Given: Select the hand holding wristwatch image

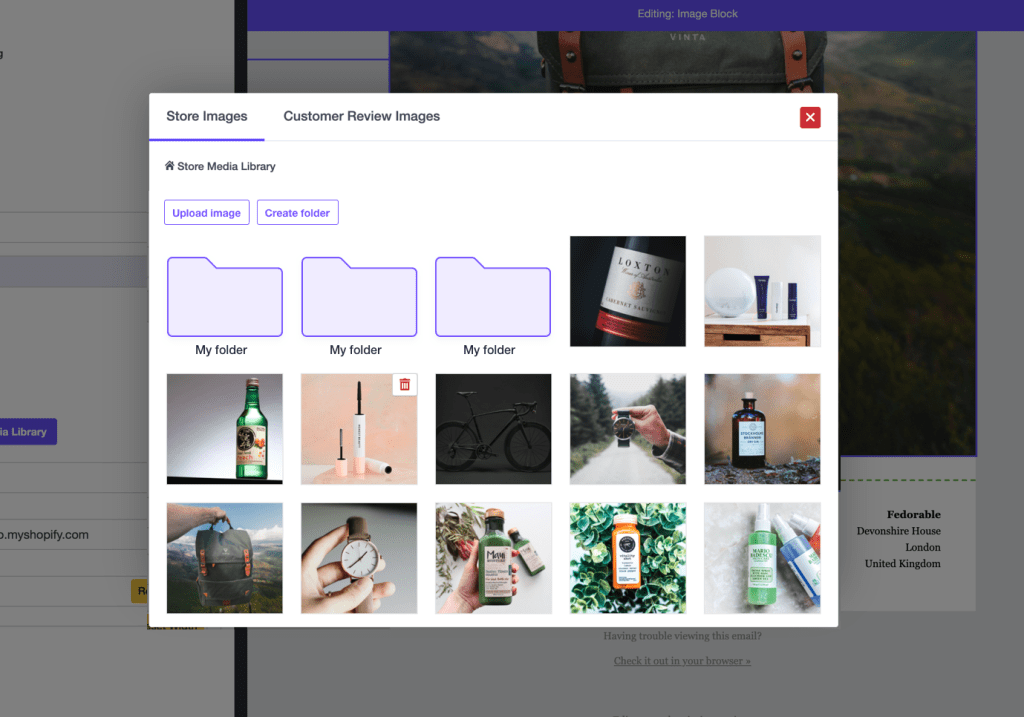Looking at the screenshot, I should pyautogui.click(x=359, y=558).
